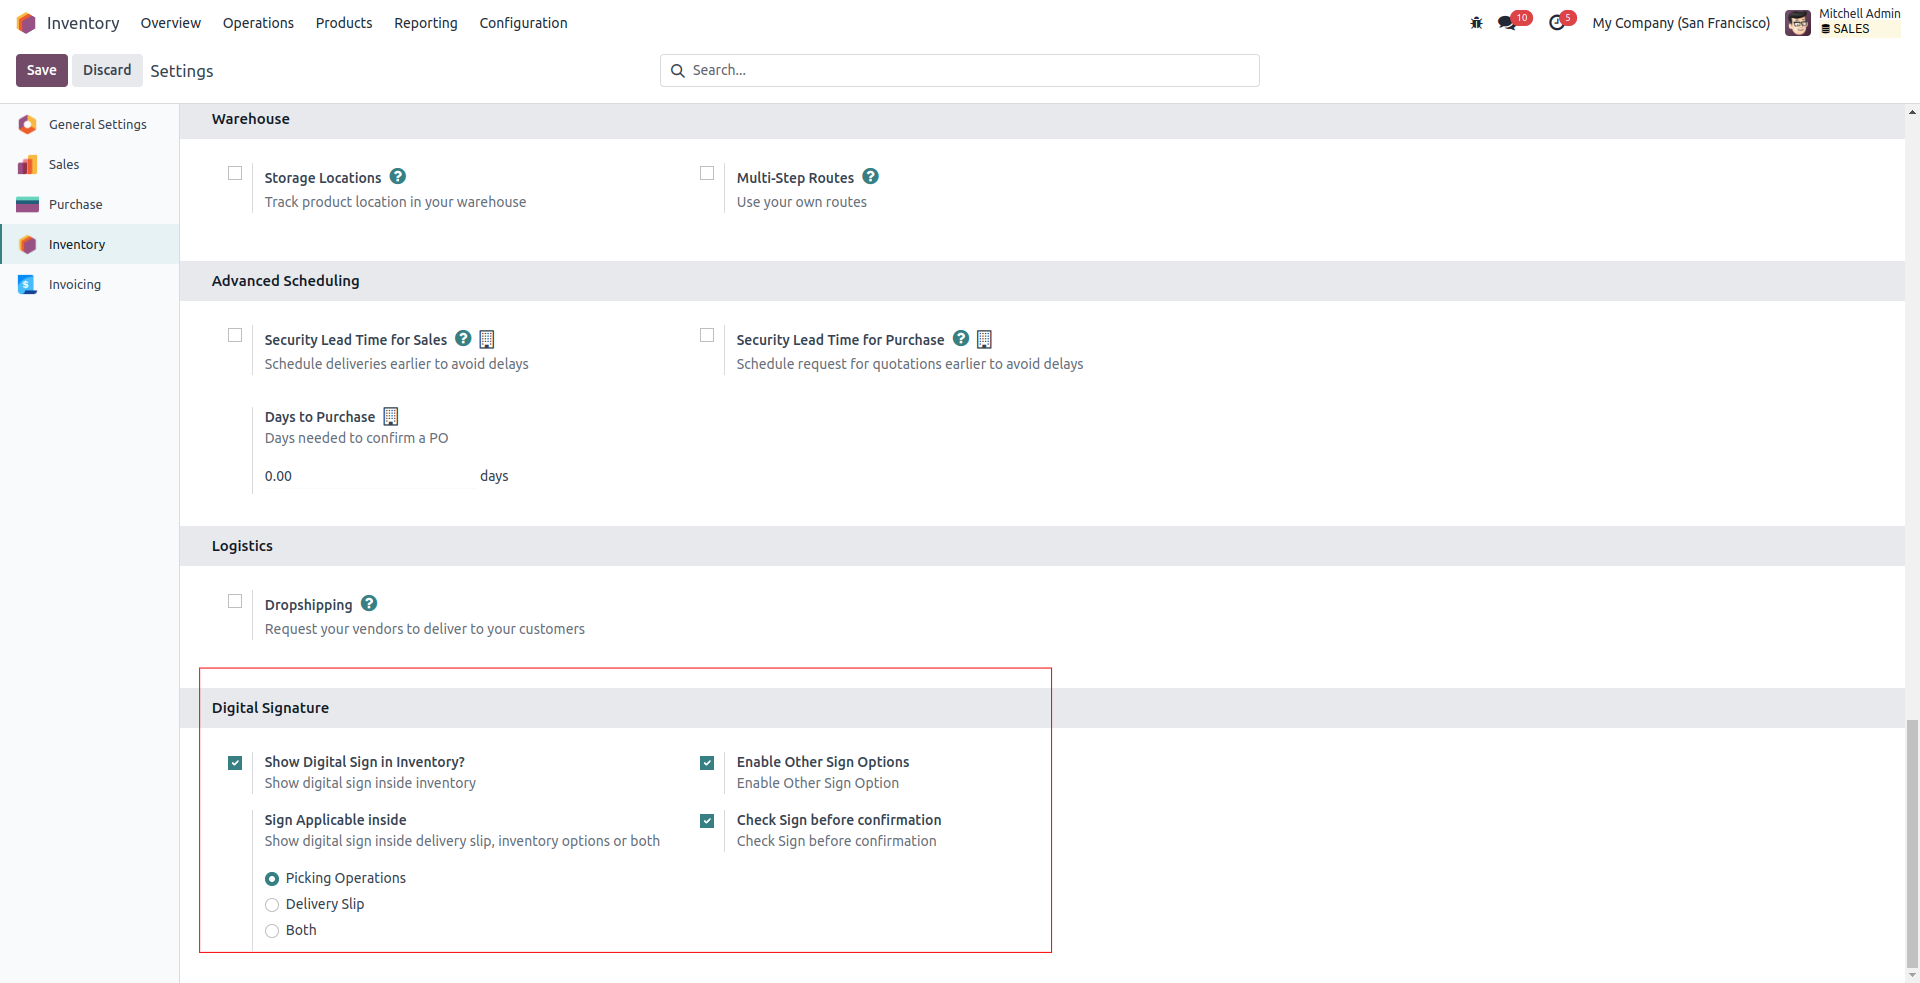Viewport: 1920px width, 983px height.
Task: Enable the Storage Locations checkbox
Action: click(x=235, y=173)
